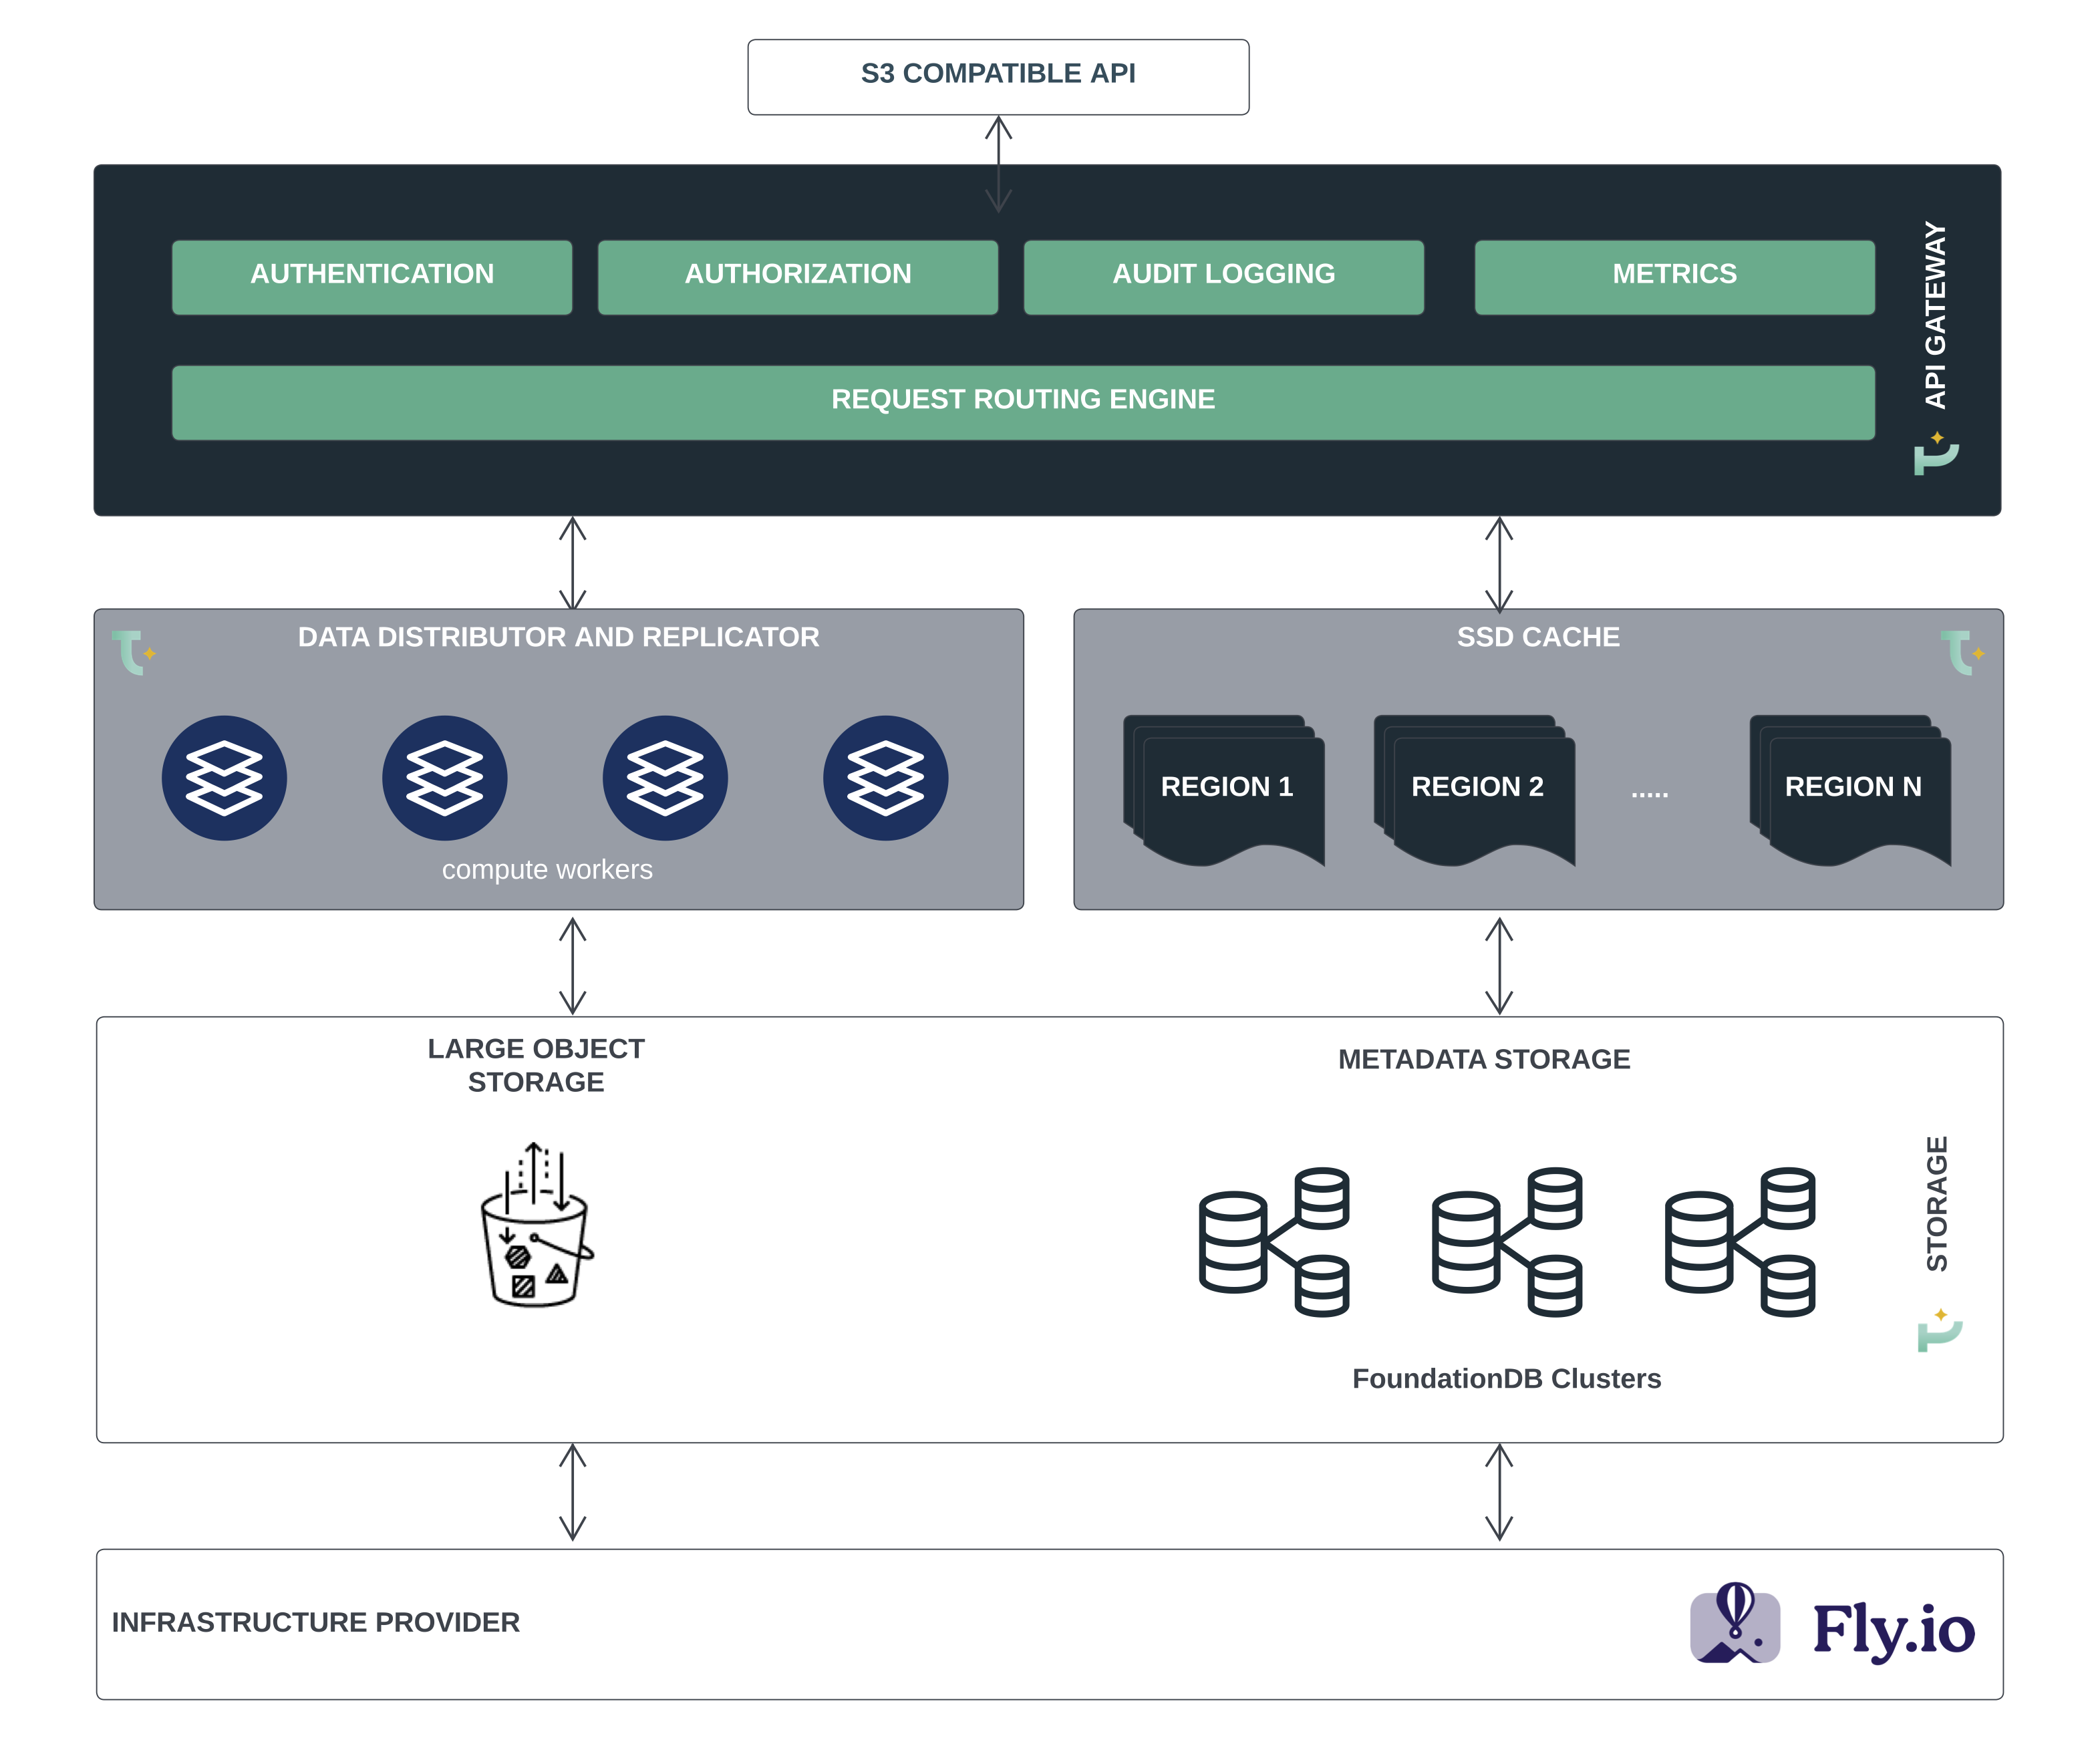2094x1764 pixels.
Task: Click the METRICS block
Action: coord(1674,277)
